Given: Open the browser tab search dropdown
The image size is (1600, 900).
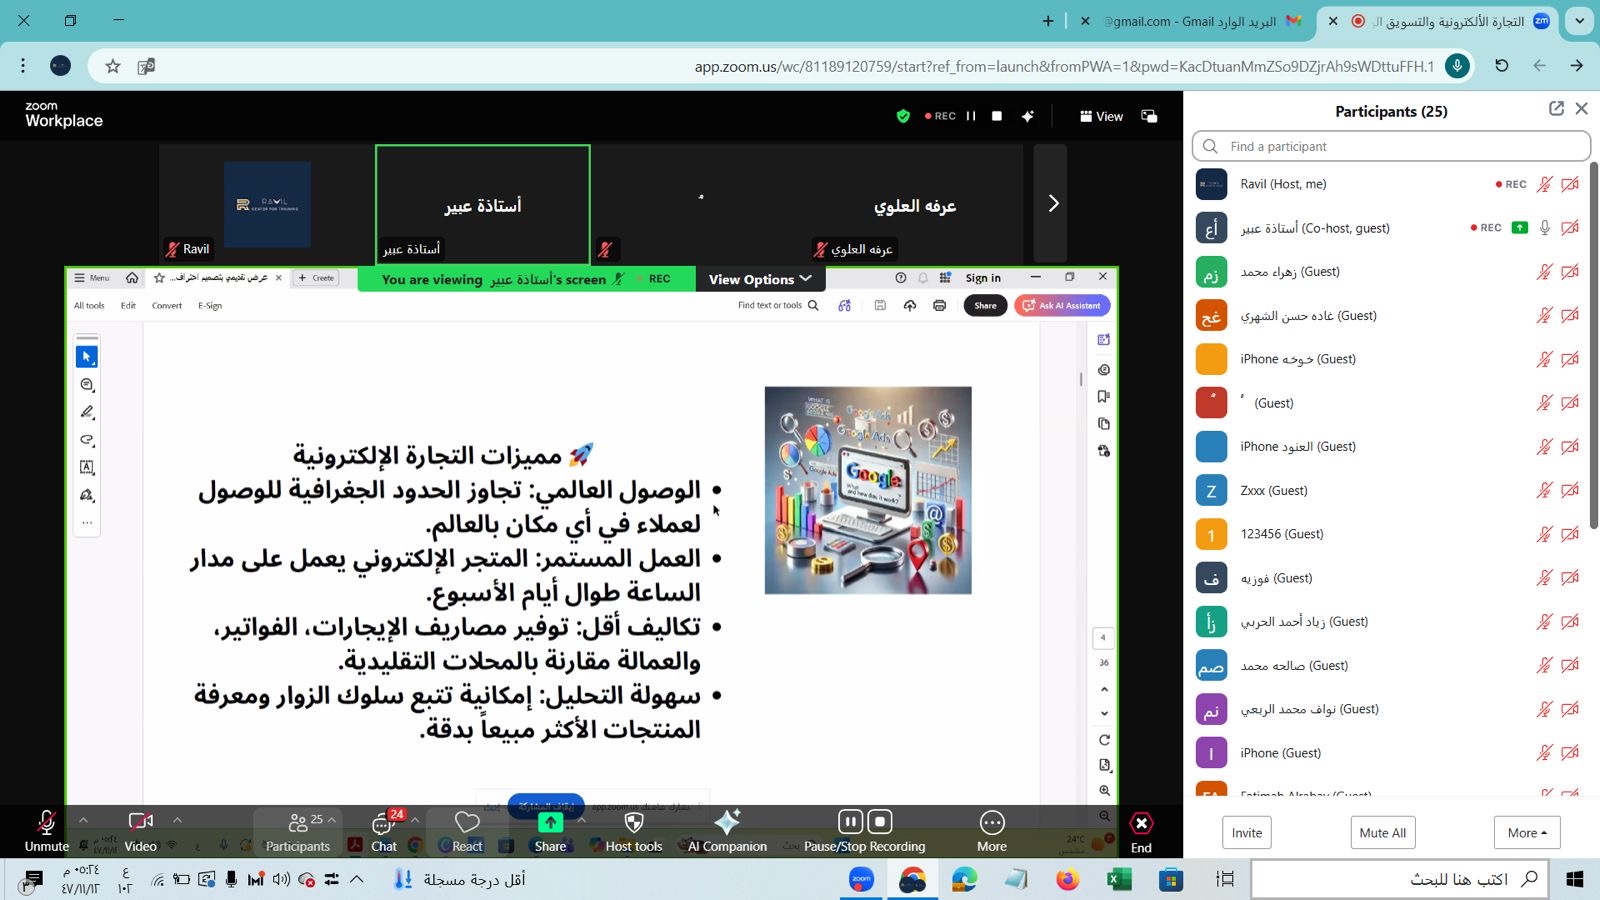Looking at the screenshot, I should [1579, 21].
